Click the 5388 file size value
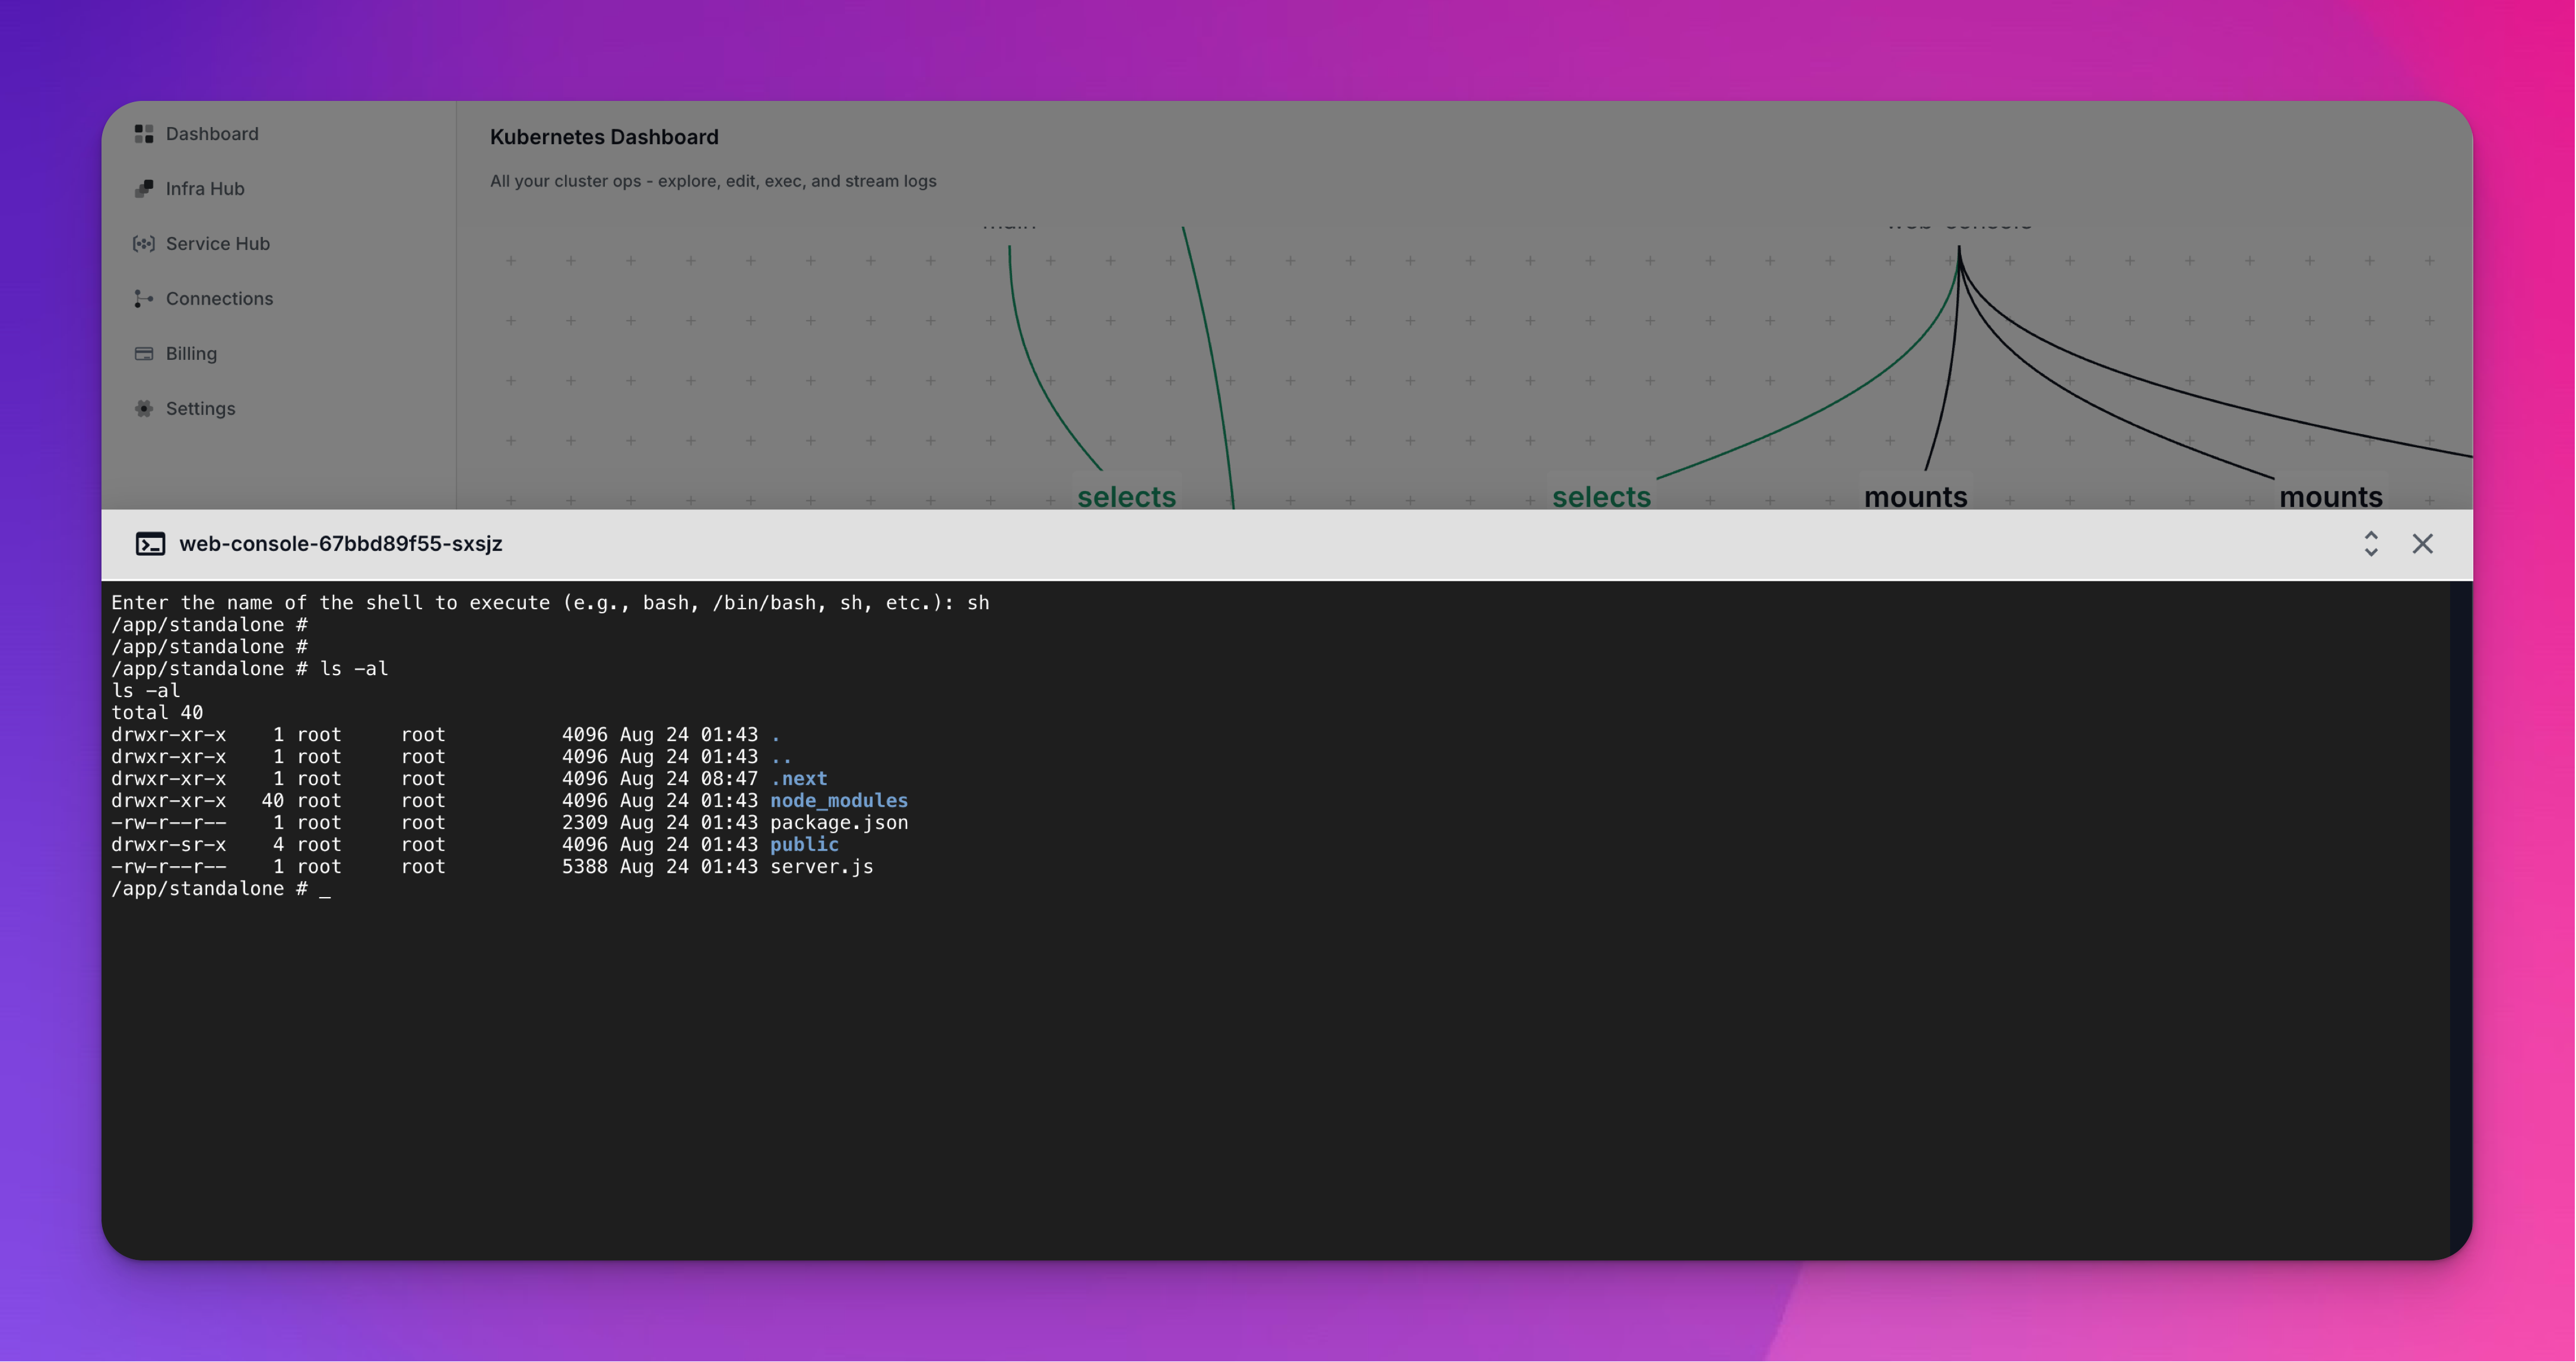This screenshot has width=2576, height=1362. 585,867
